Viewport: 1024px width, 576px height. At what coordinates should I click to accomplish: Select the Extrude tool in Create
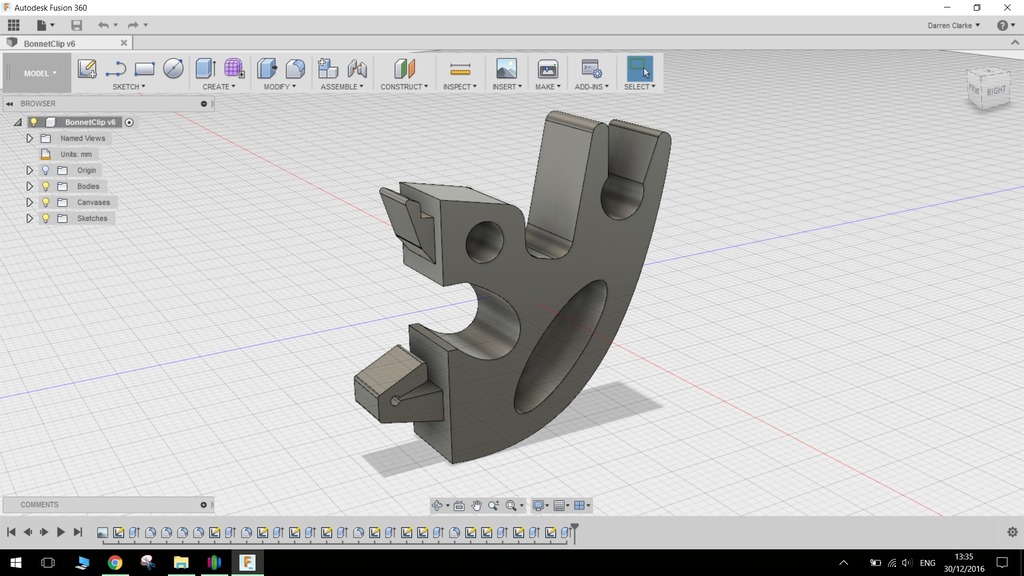click(205, 68)
